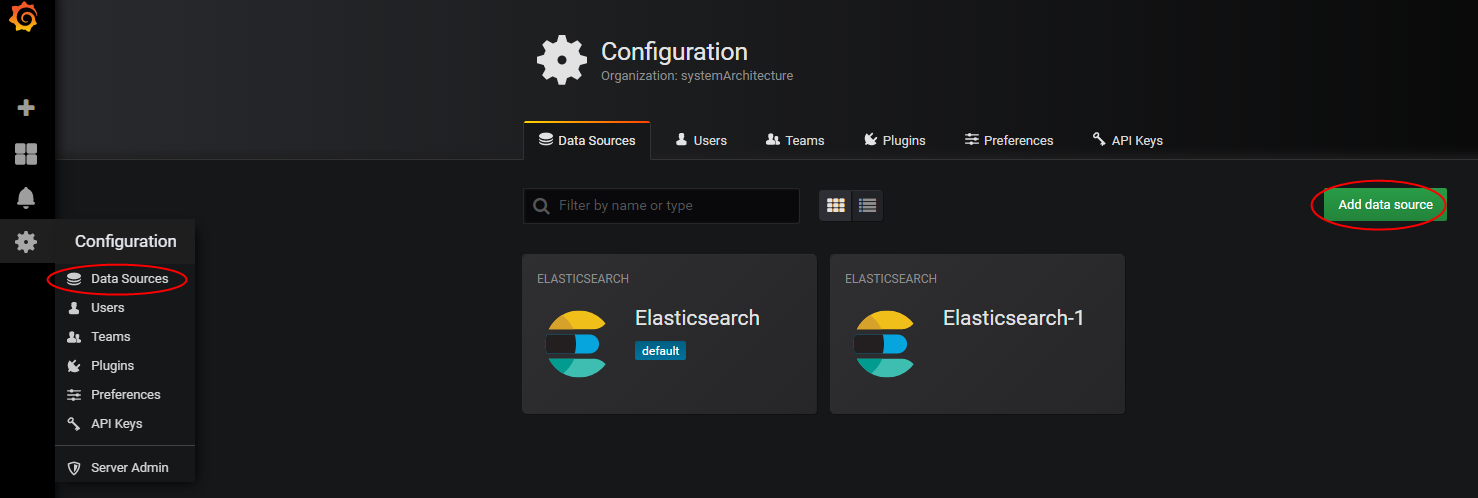Switch to the Teams tab
Screen dimensions: 1478x498
(795, 140)
